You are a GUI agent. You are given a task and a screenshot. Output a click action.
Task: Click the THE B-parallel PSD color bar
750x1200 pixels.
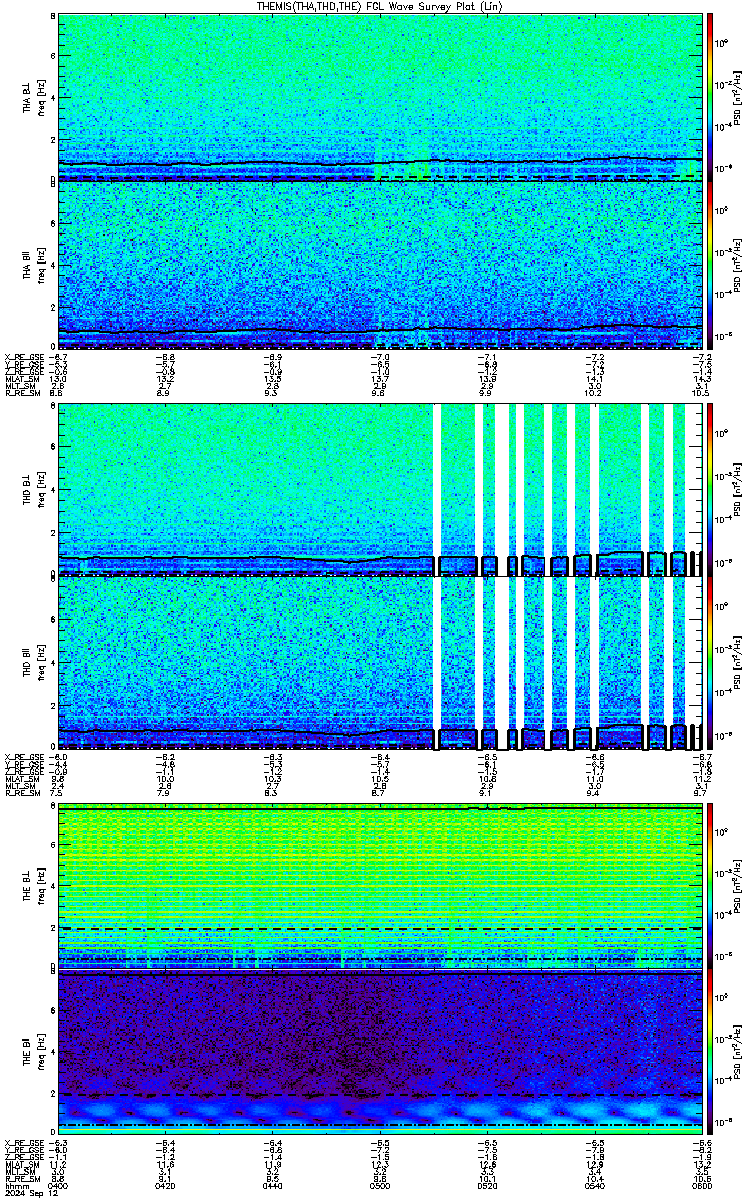click(711, 1054)
